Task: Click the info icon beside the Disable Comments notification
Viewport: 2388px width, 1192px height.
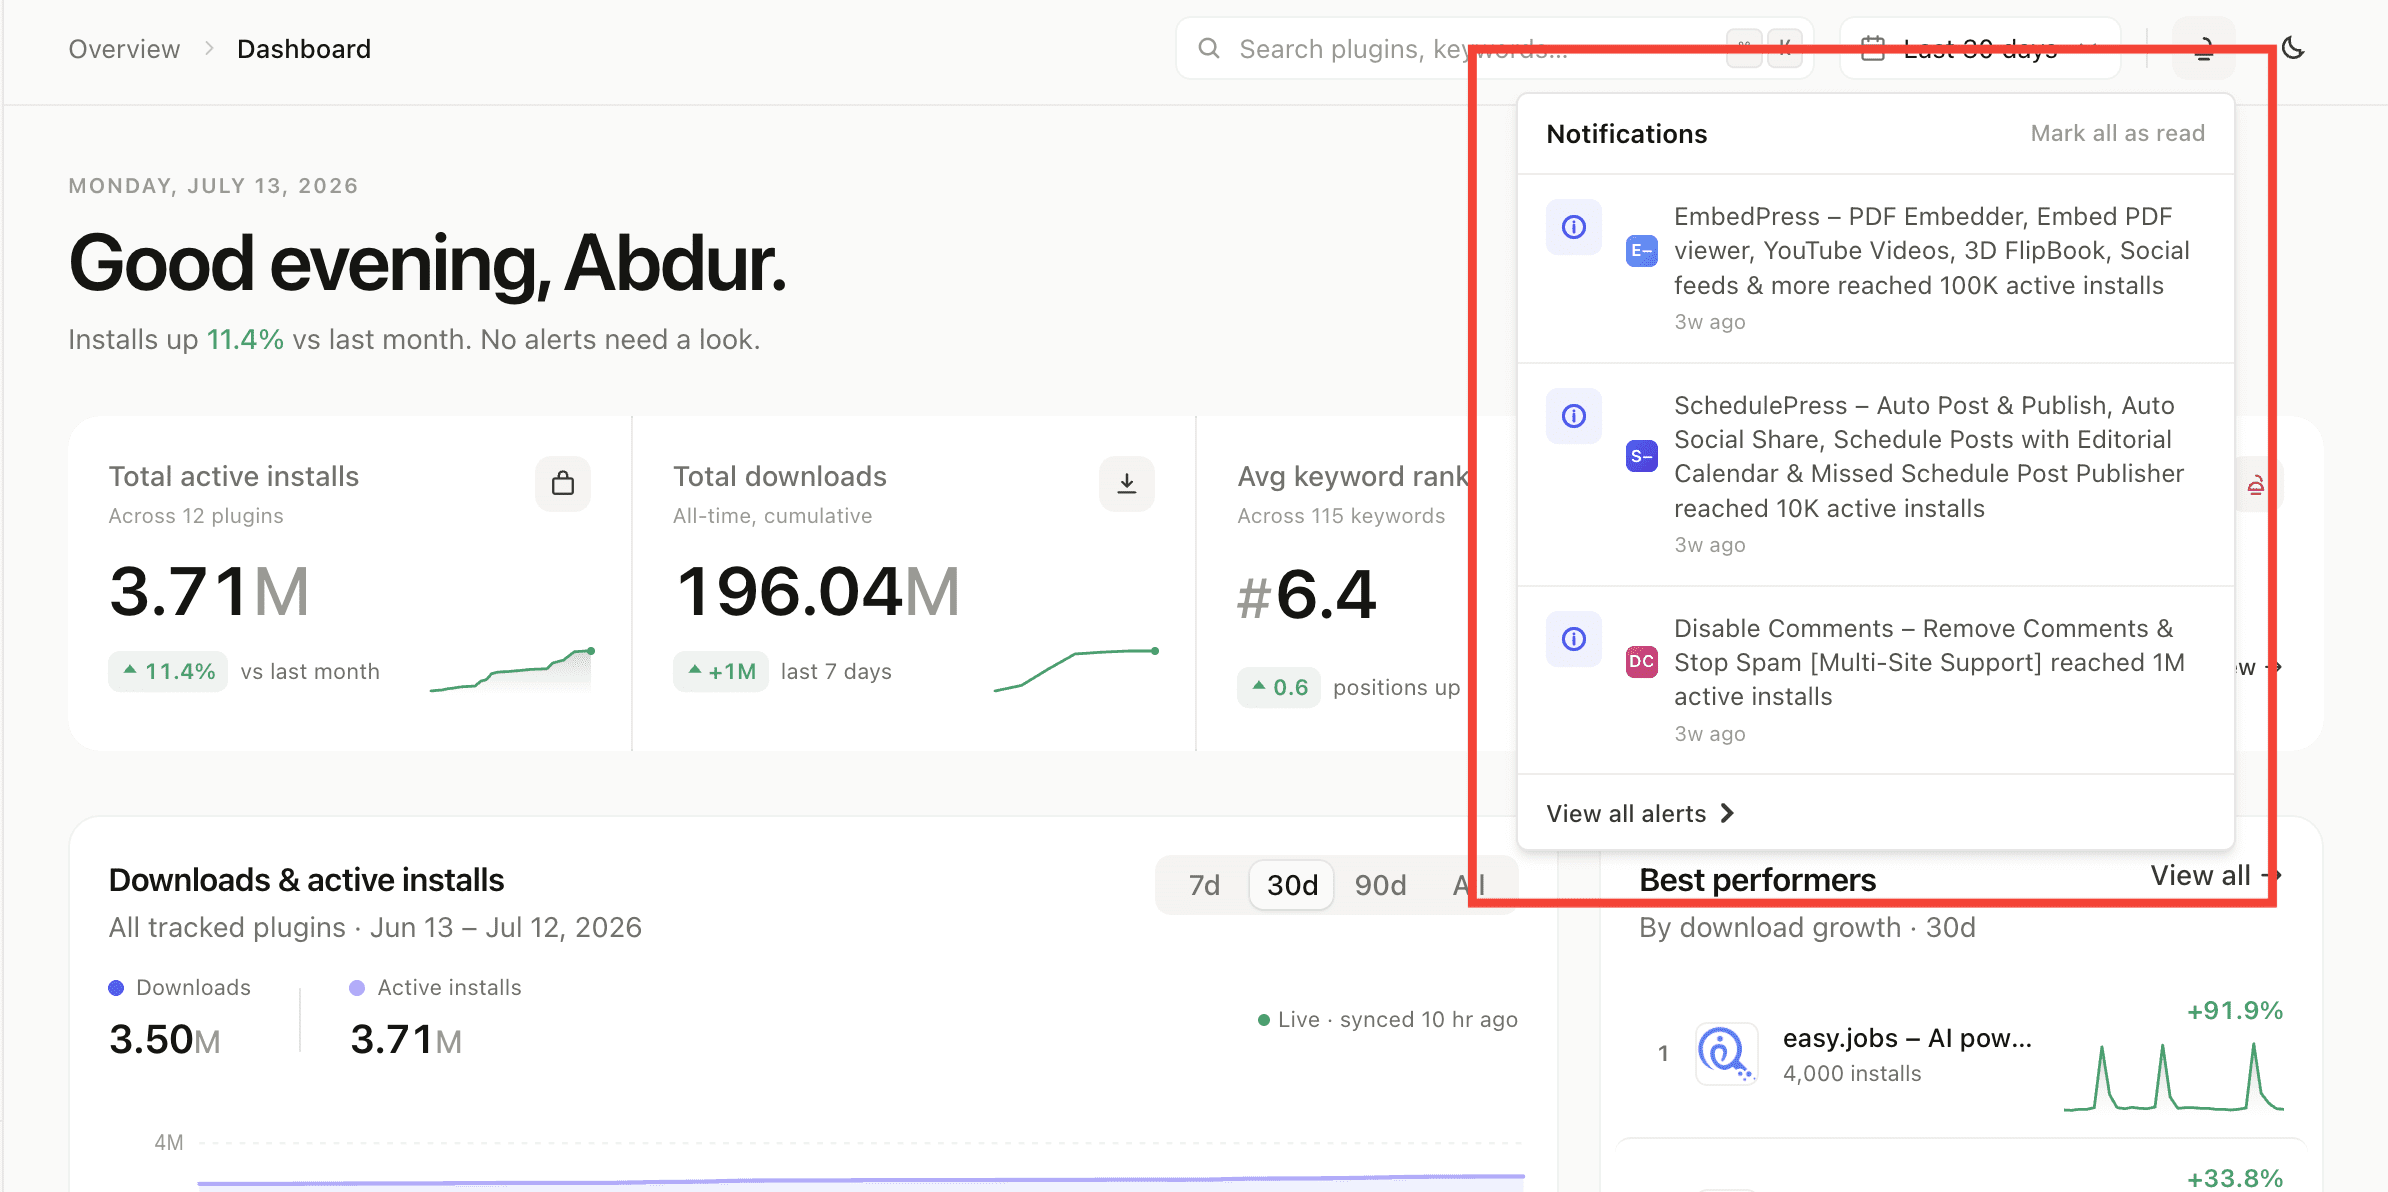Action: click(1574, 639)
